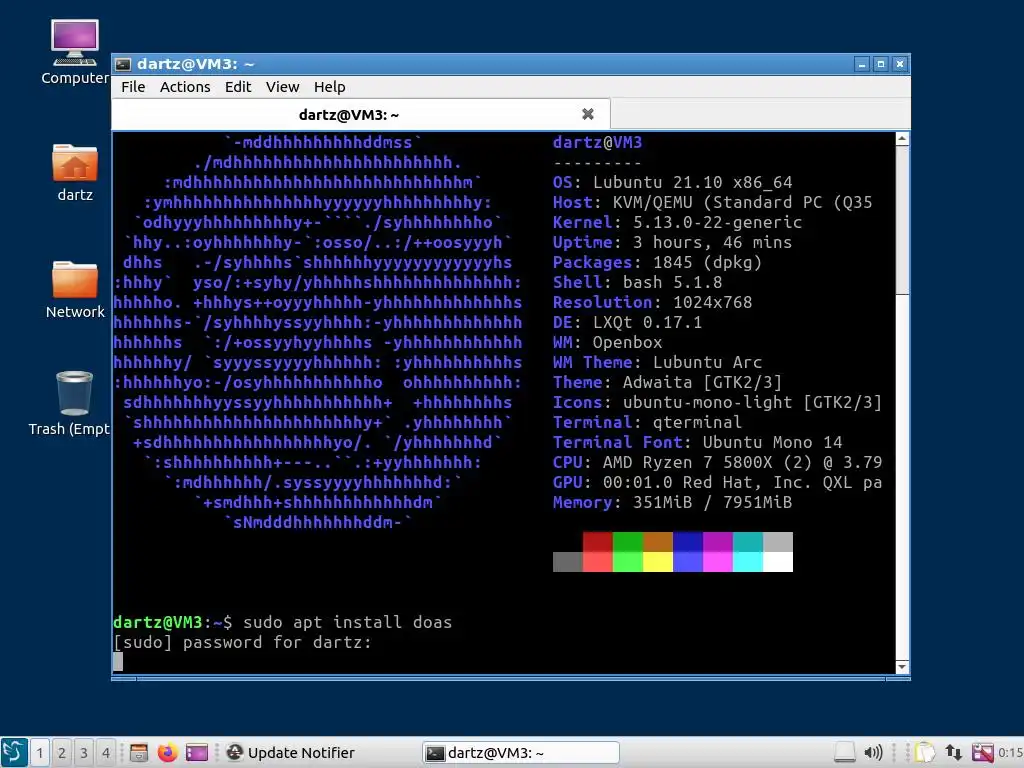The width and height of the screenshot is (1024, 768).
Task: Click the 'Uptime: 3 hours, 46 mins' line
Action: click(673, 242)
